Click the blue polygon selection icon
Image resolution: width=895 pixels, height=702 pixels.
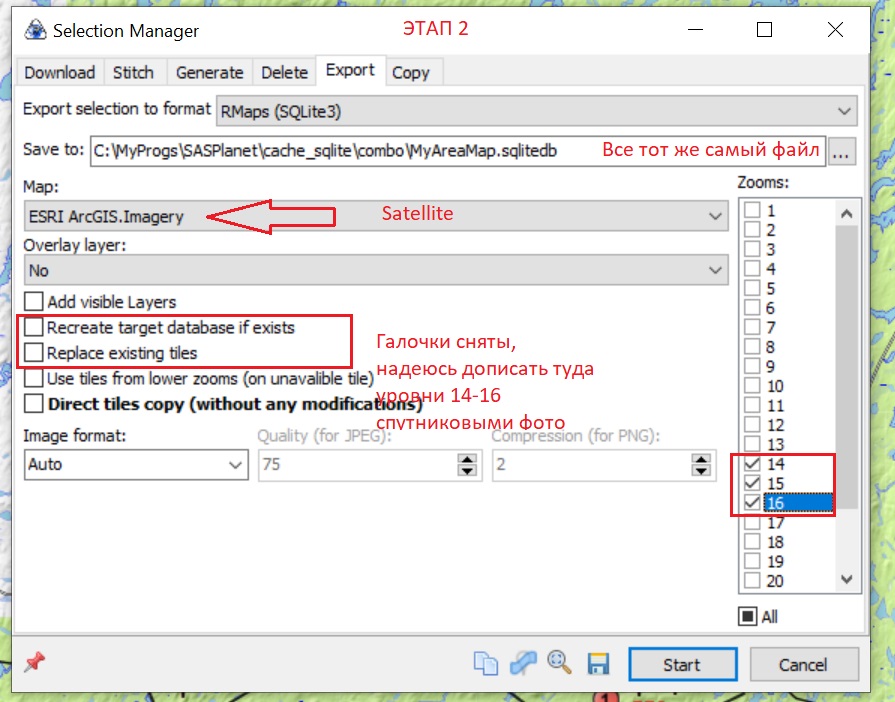pos(522,663)
